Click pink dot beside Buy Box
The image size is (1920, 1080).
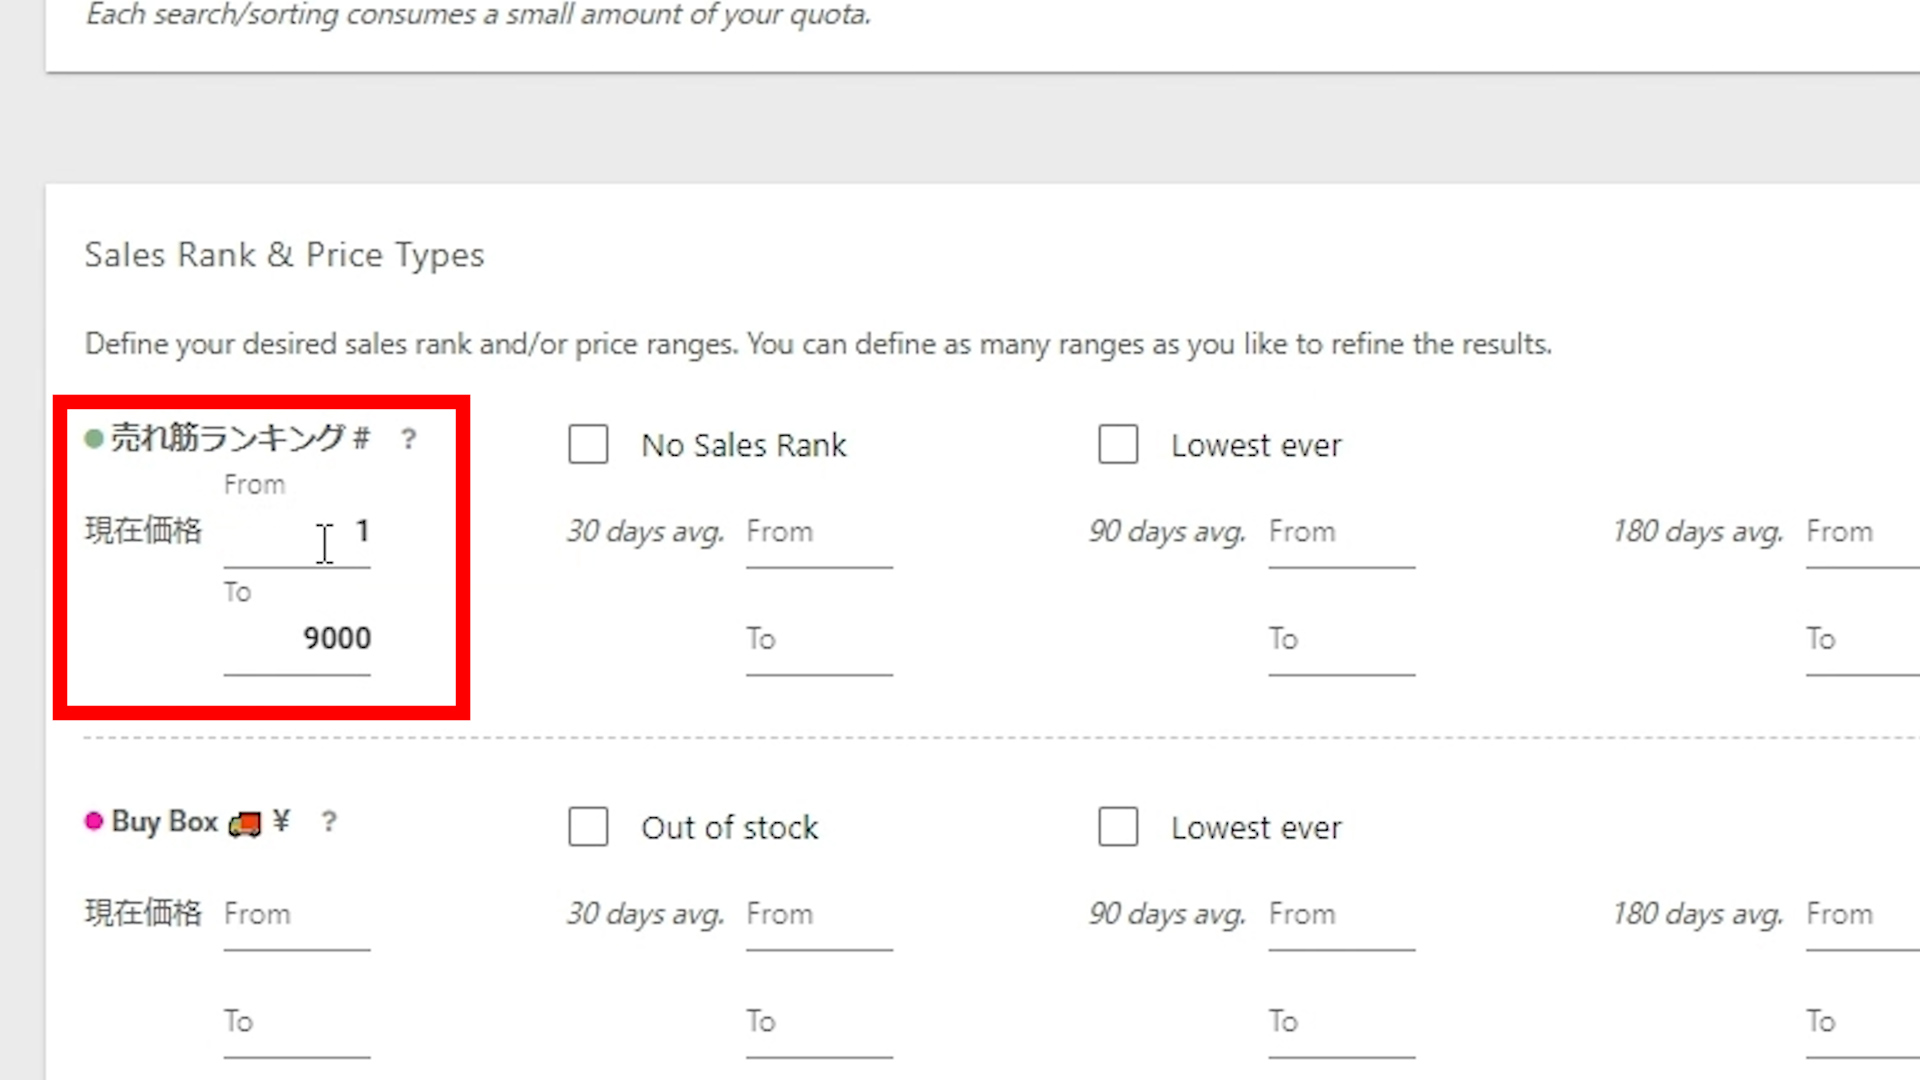pyautogui.click(x=94, y=821)
